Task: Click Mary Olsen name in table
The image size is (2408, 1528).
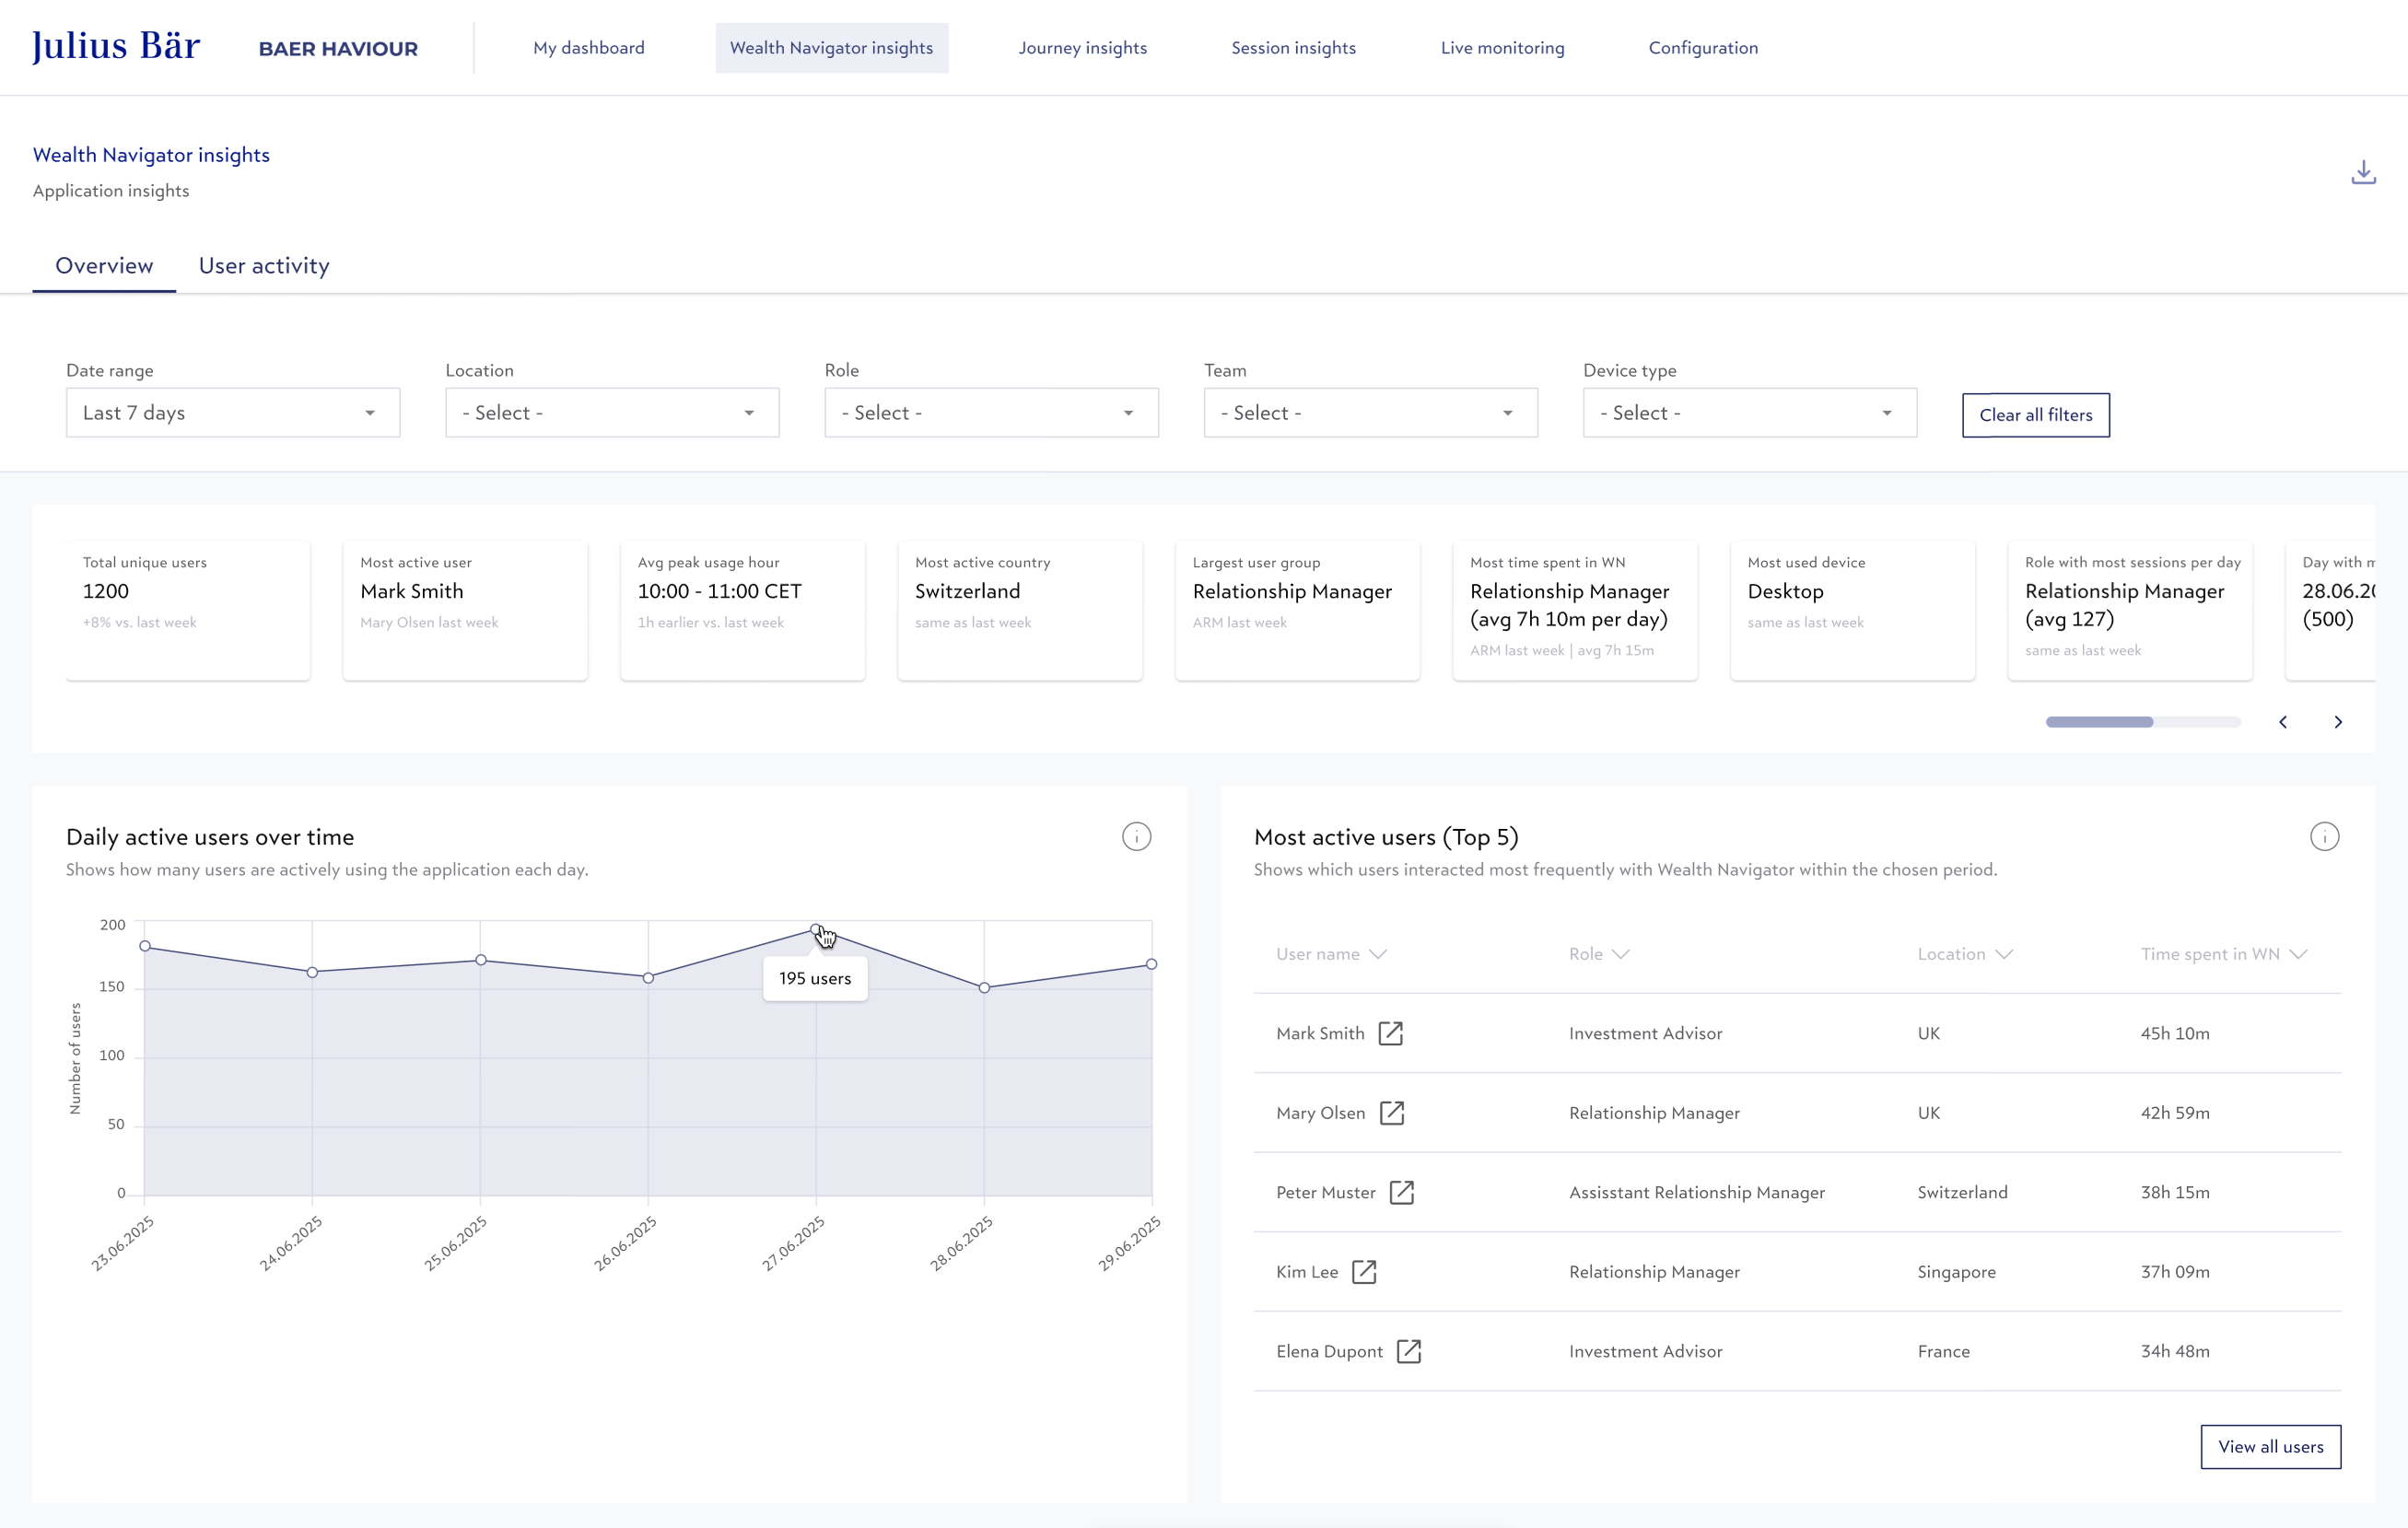Action: tap(1320, 1113)
